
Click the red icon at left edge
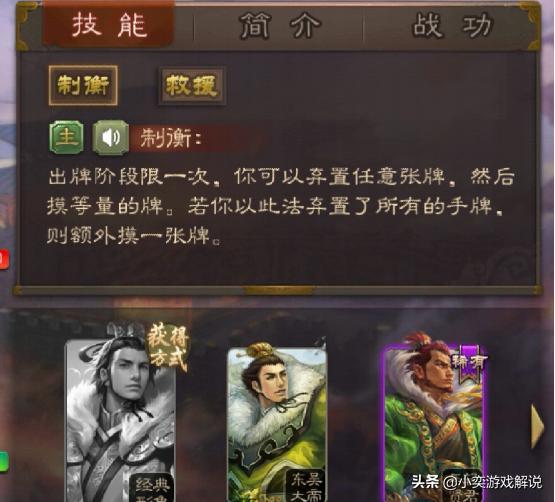4,260
